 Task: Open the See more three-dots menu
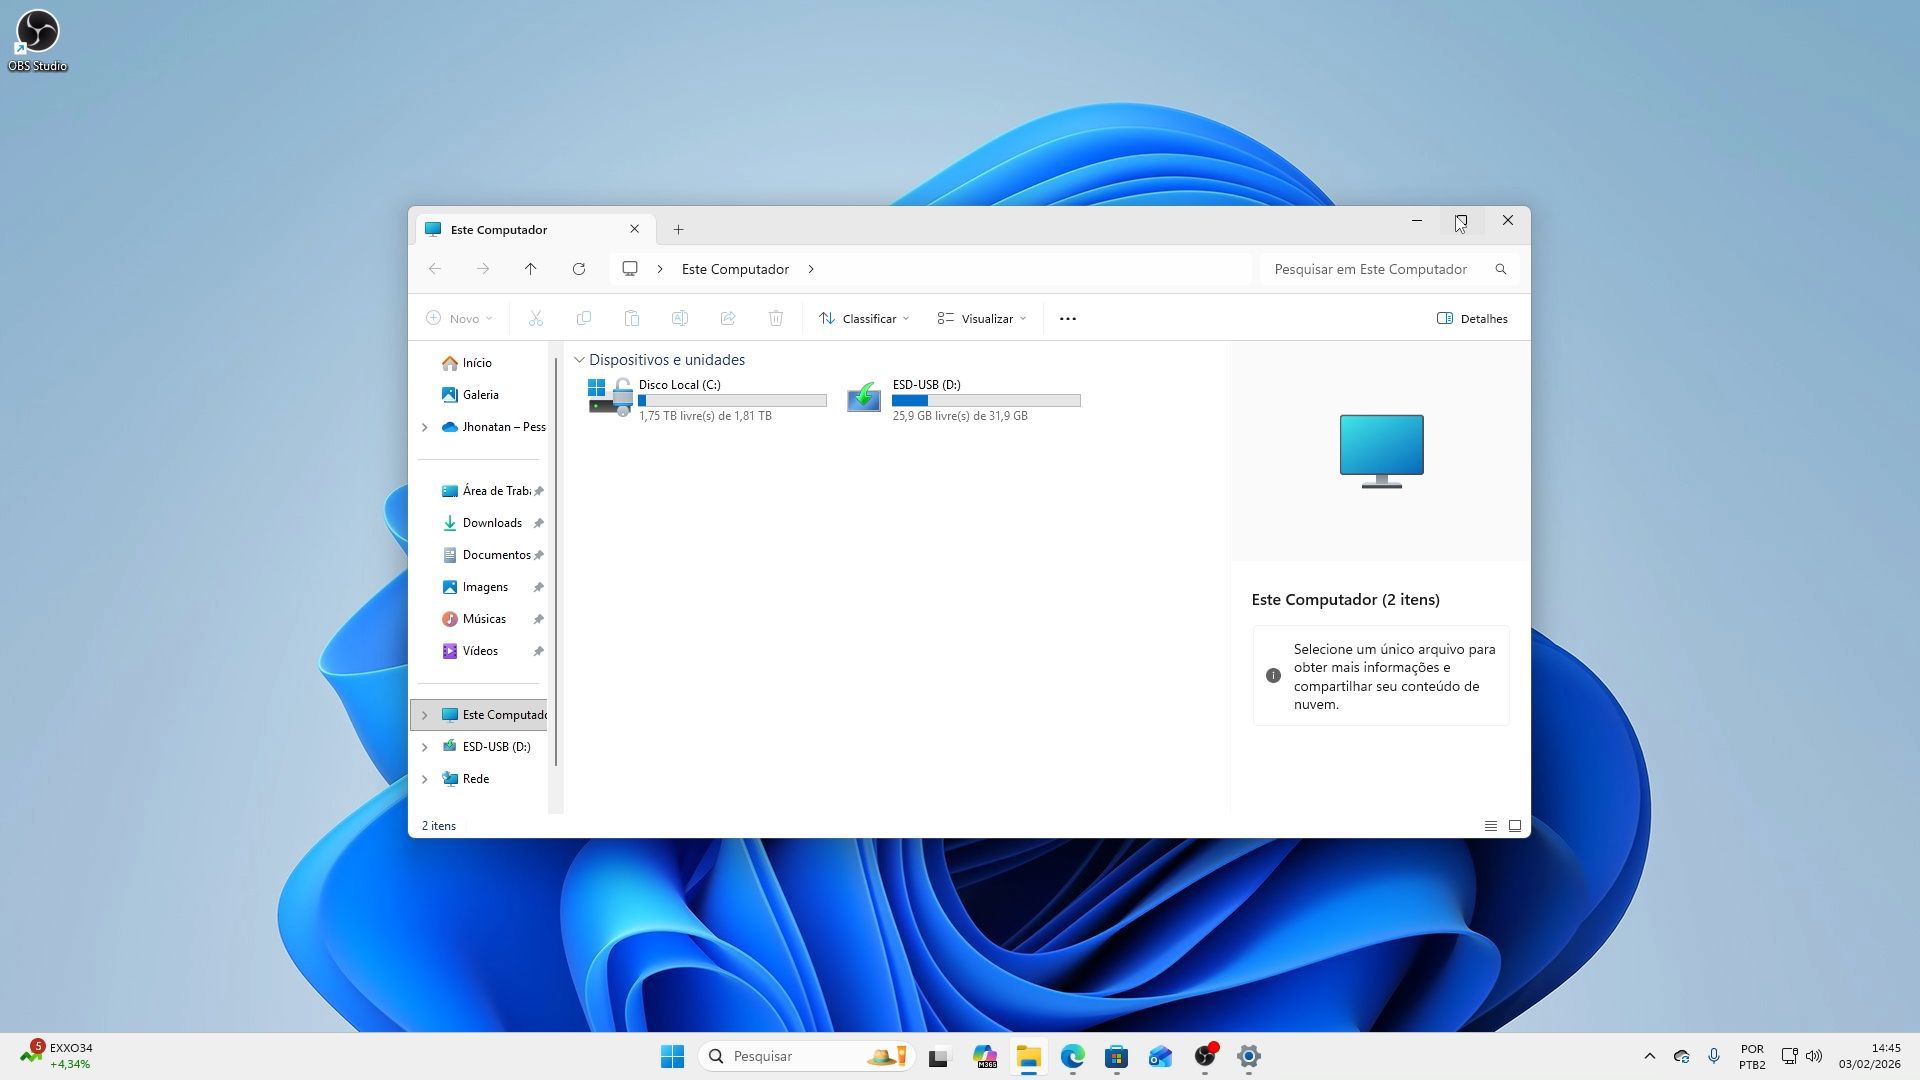click(x=1067, y=319)
